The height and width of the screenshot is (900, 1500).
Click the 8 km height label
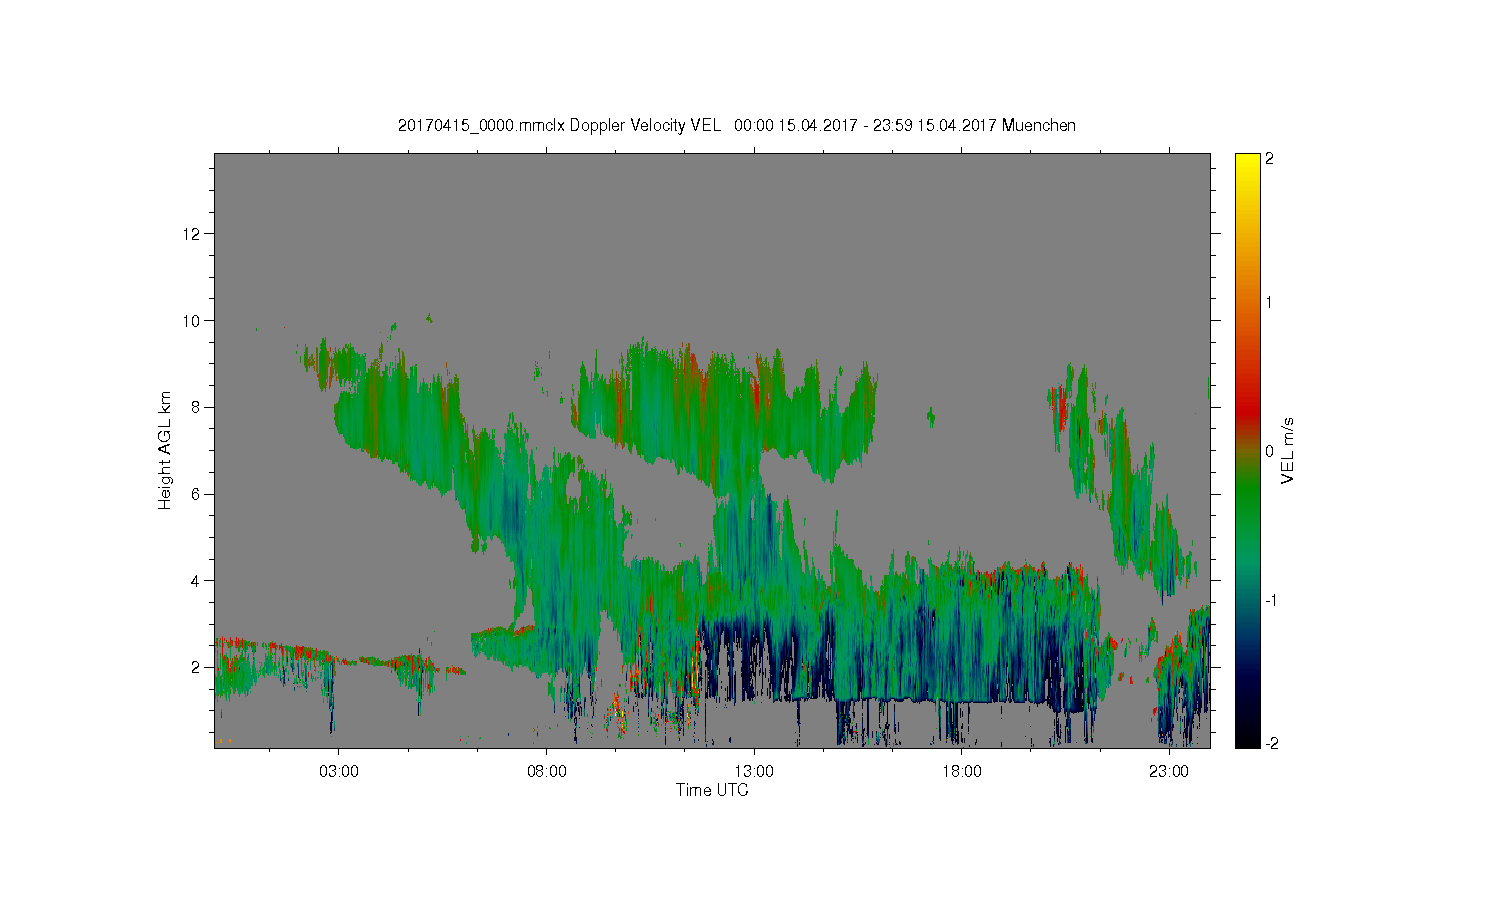(197, 407)
